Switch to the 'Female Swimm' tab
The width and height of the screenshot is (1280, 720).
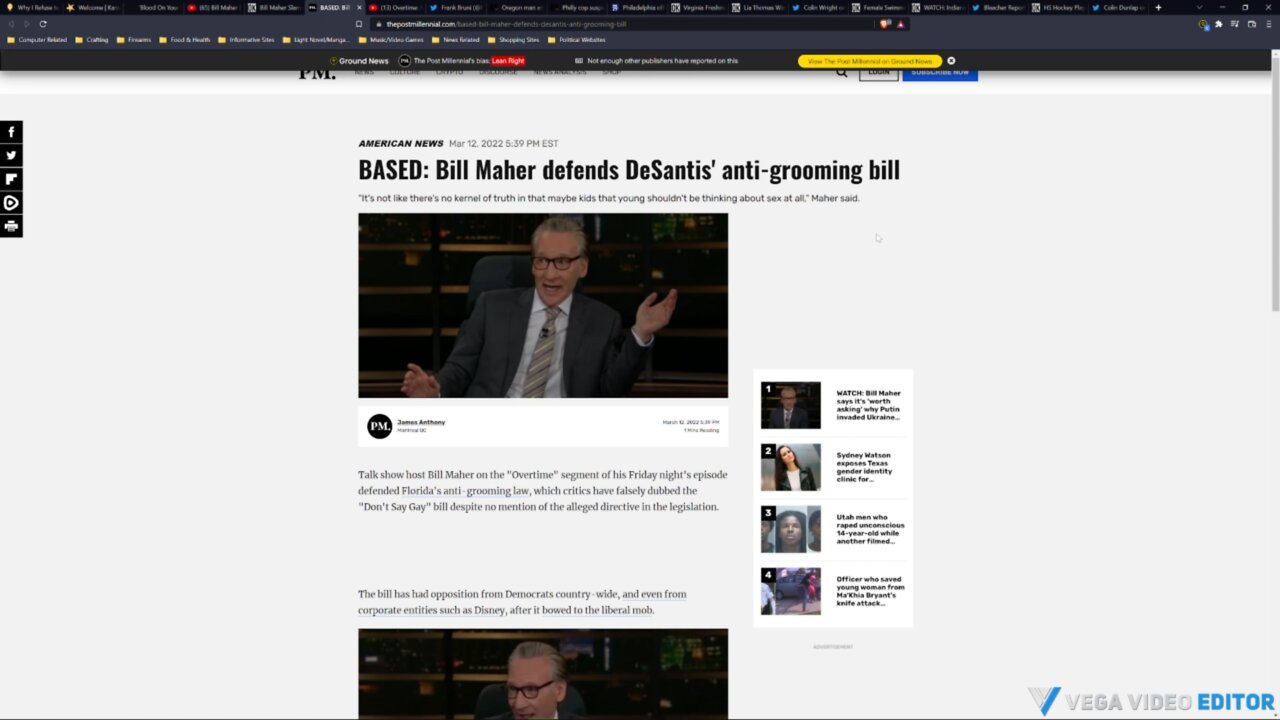[x=879, y=7]
